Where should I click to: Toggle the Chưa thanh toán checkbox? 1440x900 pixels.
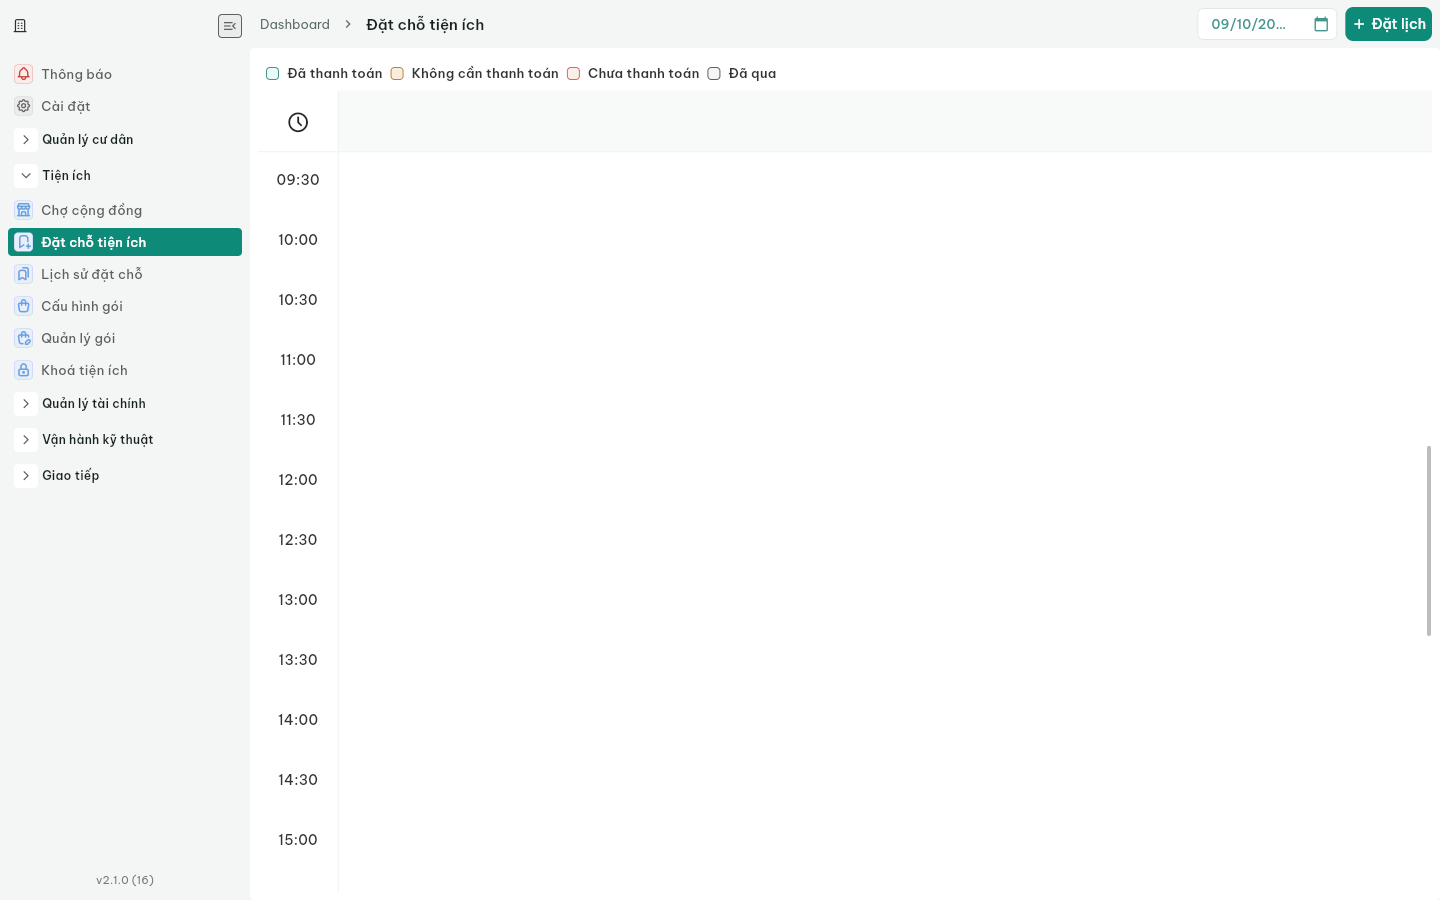[x=574, y=73]
